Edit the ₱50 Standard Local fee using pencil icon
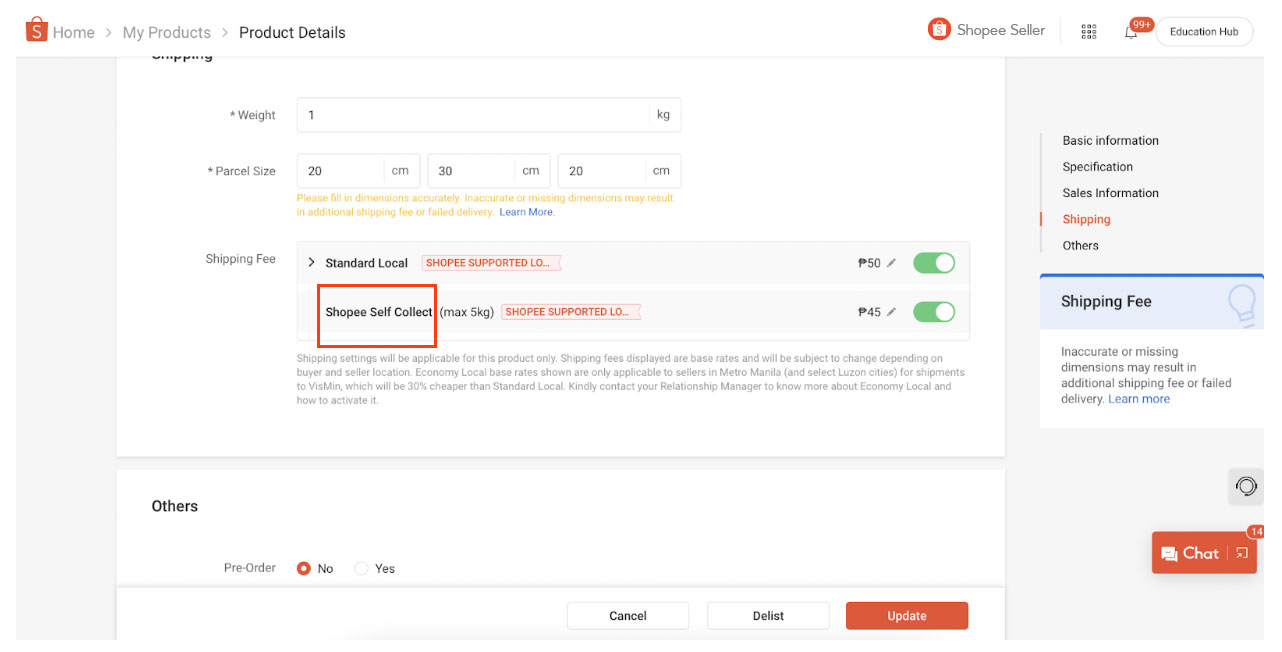 tap(892, 262)
